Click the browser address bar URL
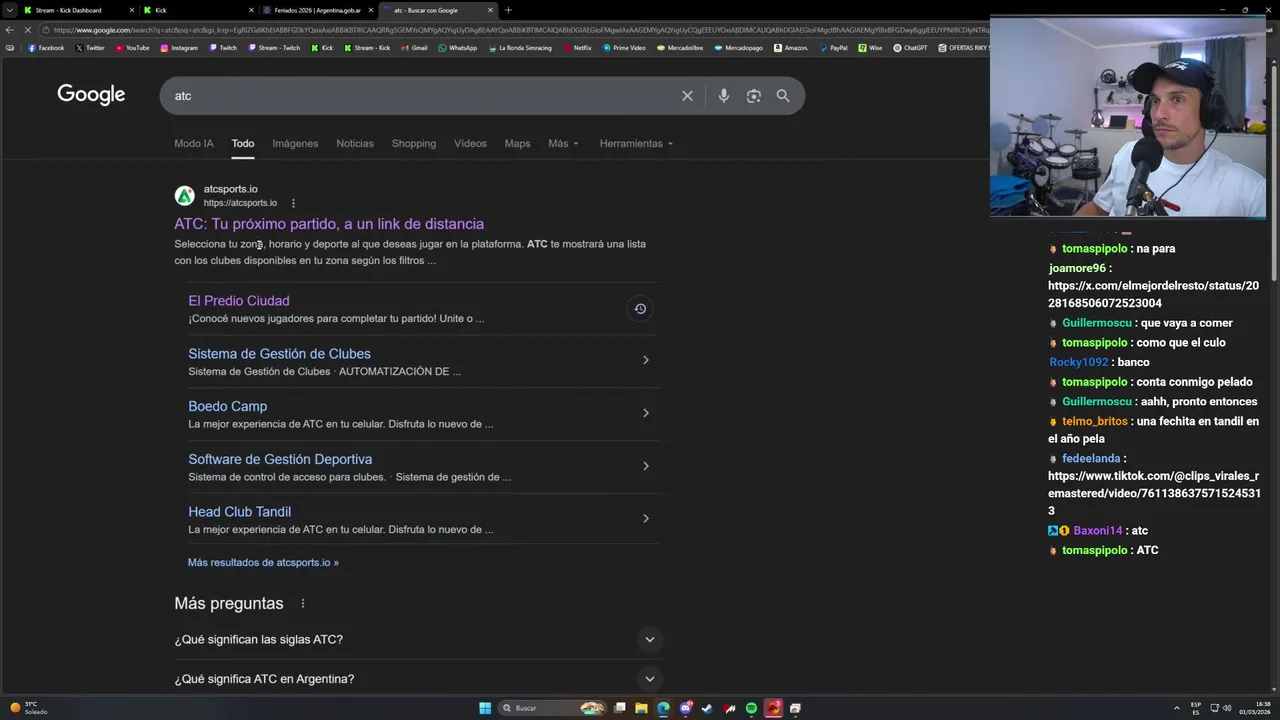1280x720 pixels. [x=520, y=30]
